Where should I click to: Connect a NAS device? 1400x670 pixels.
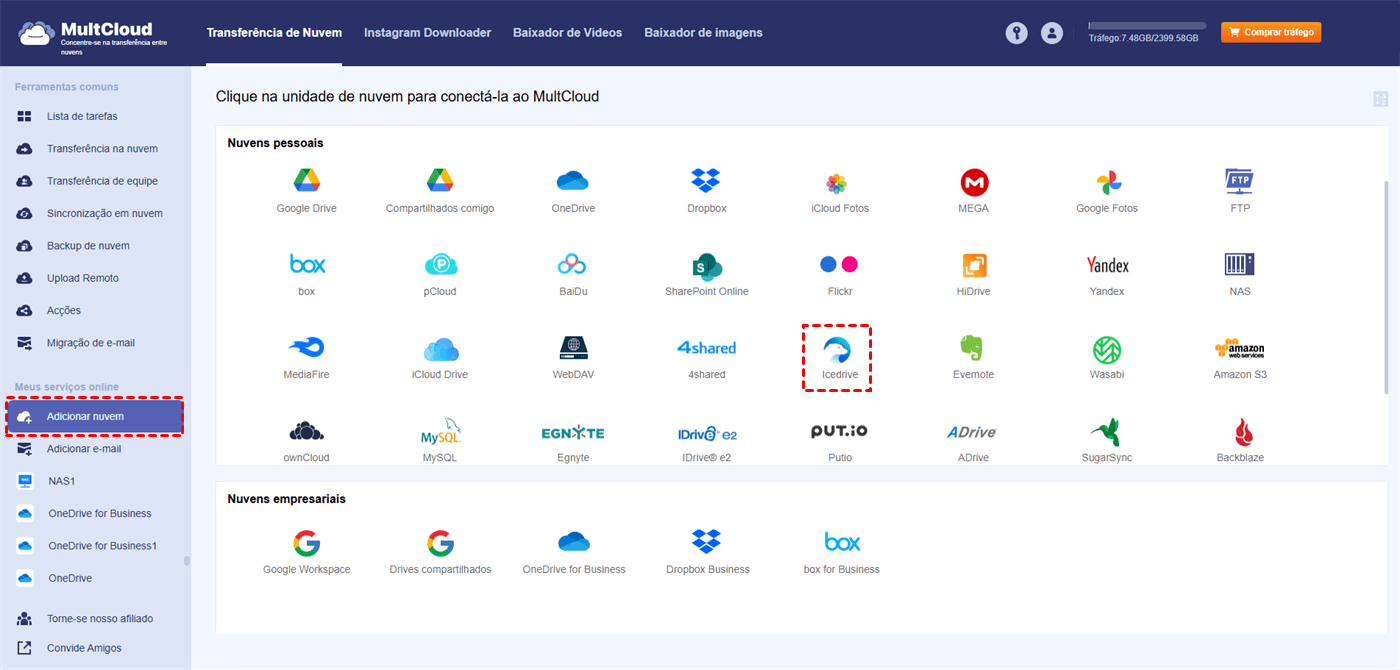pos(1240,264)
